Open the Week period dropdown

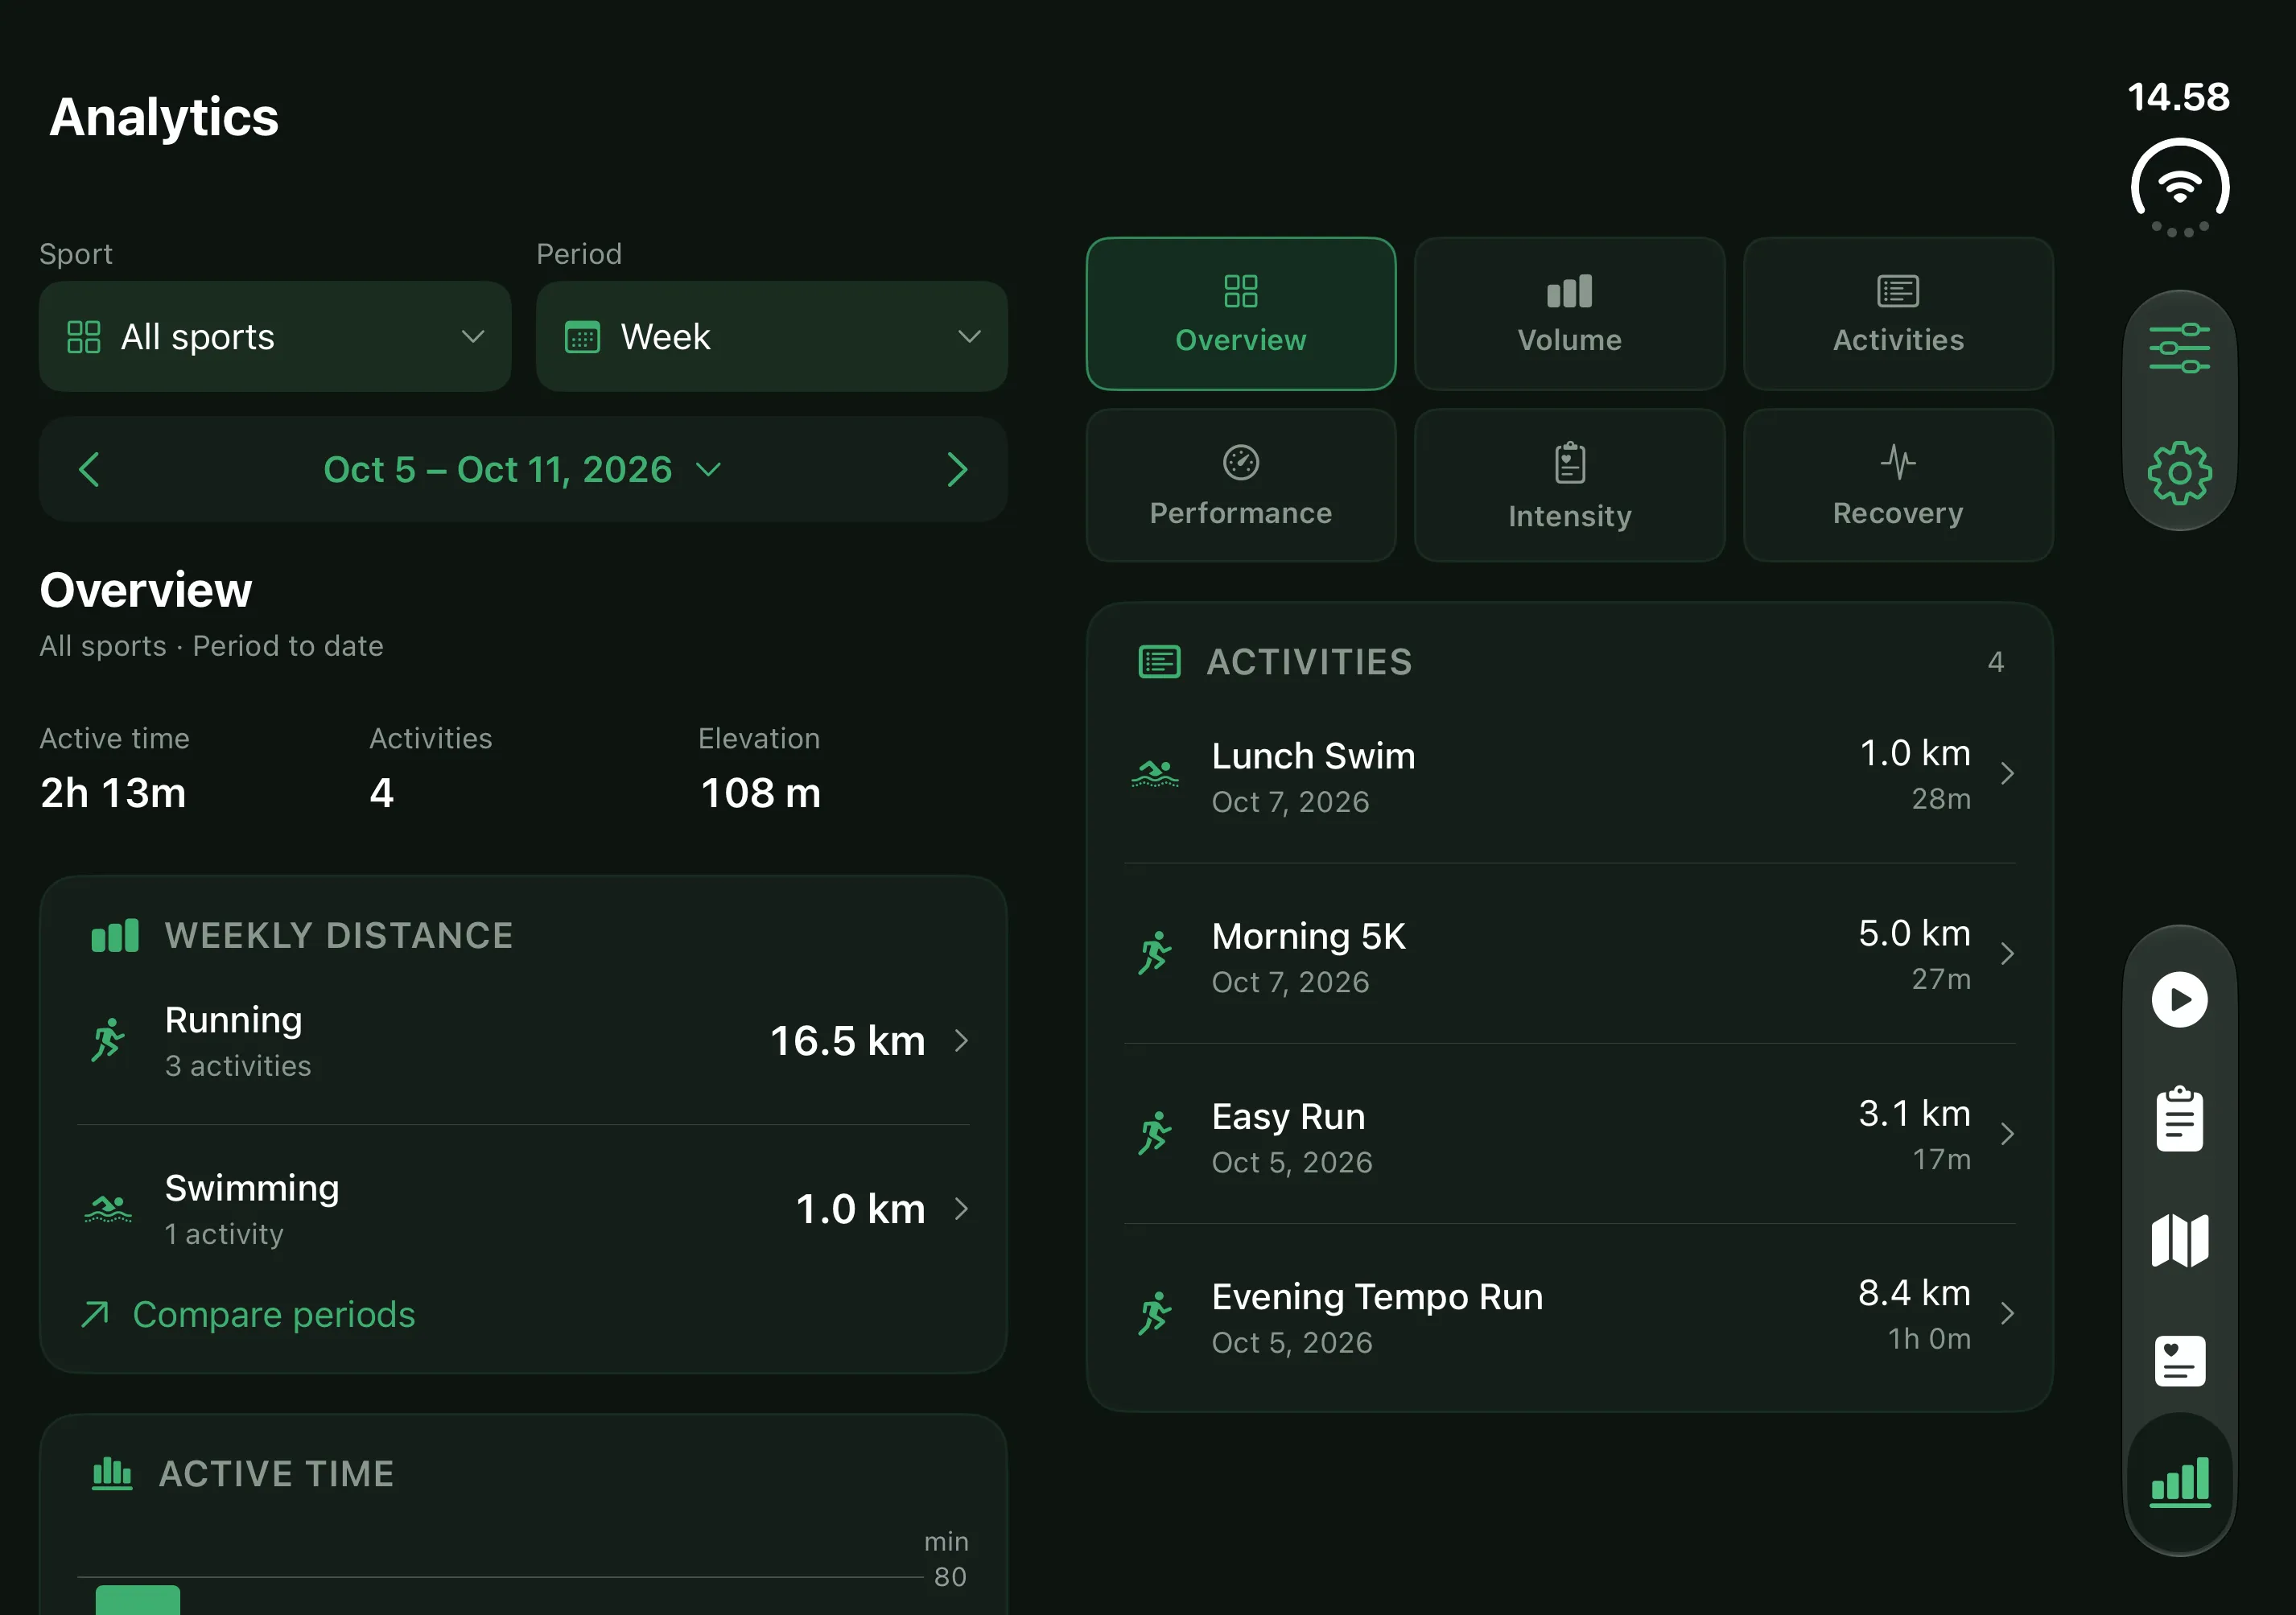click(772, 336)
